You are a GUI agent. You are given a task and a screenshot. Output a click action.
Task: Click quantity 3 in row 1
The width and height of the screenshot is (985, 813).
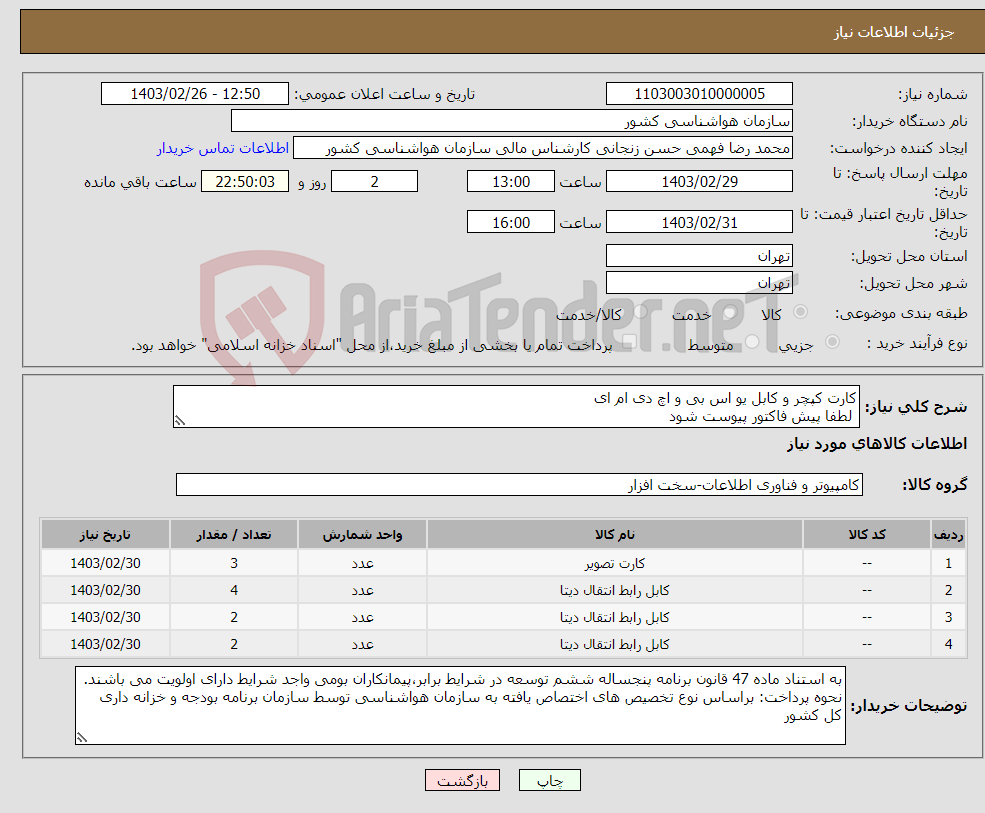(234, 564)
